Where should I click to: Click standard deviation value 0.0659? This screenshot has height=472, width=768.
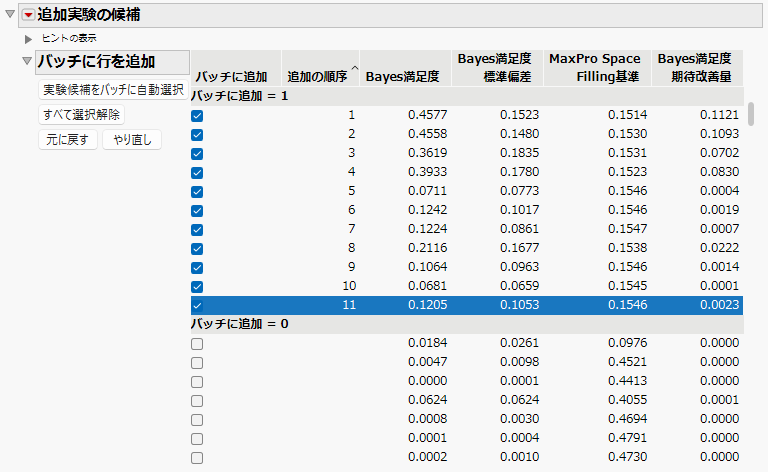point(519,286)
